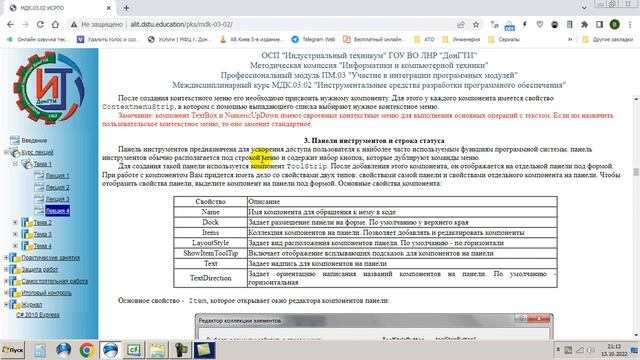Screen dimensions: 640x360
Task: Open the Другие закладки folder
Action: point(607,40)
